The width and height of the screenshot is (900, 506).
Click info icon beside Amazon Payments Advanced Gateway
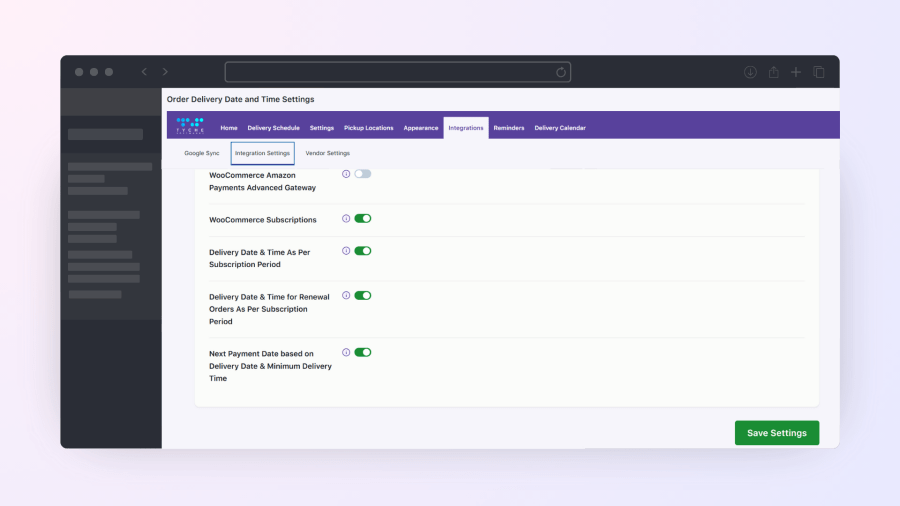click(346, 174)
